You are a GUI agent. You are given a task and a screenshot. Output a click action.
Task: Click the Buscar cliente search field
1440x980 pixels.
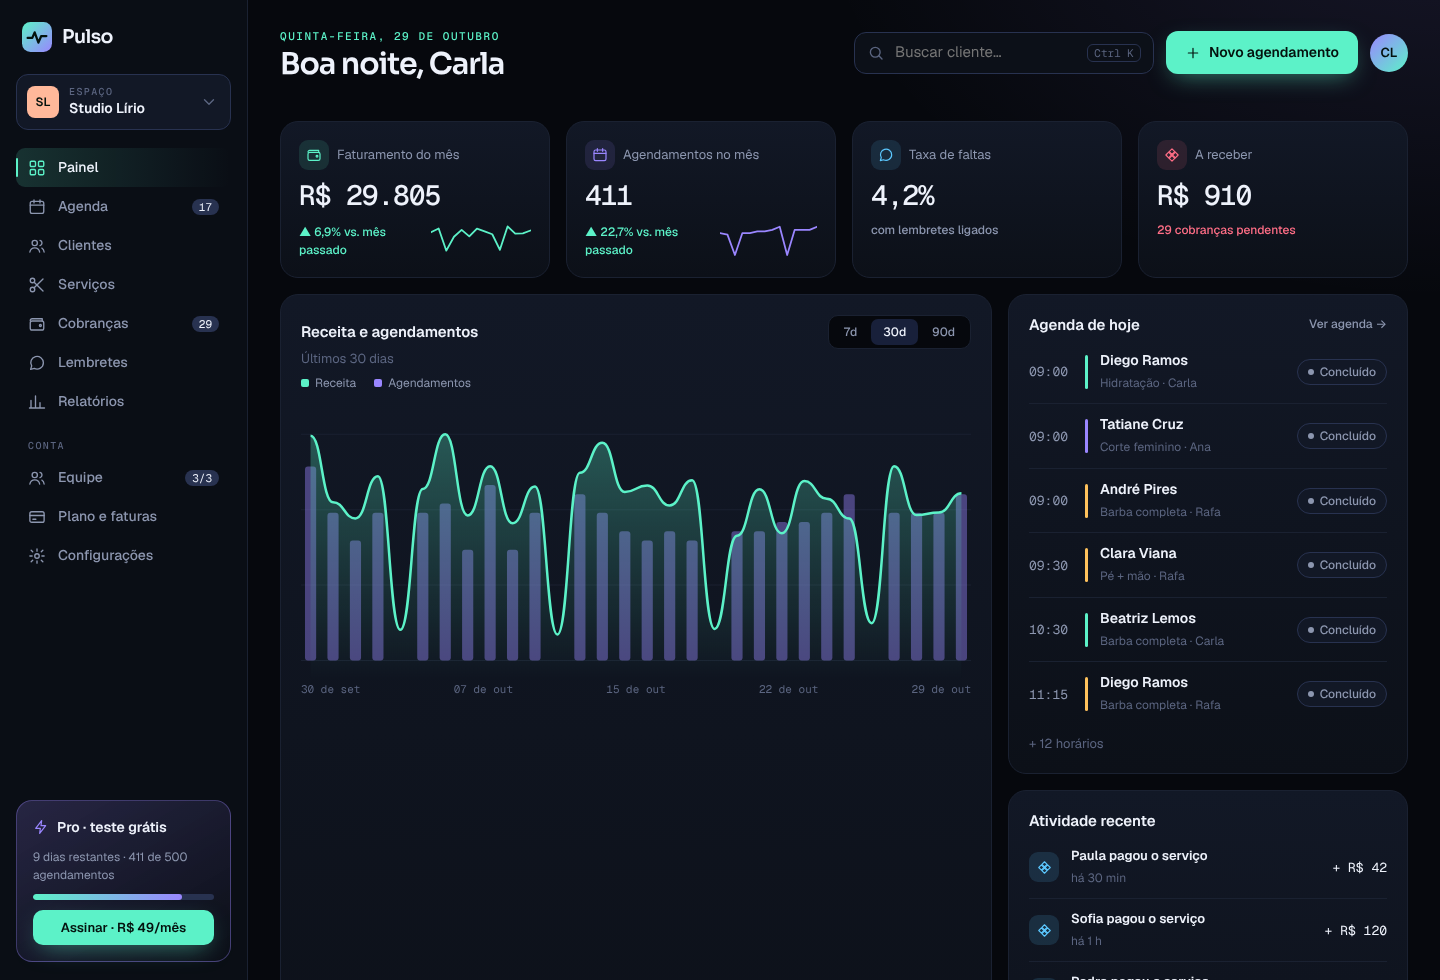1003,53
